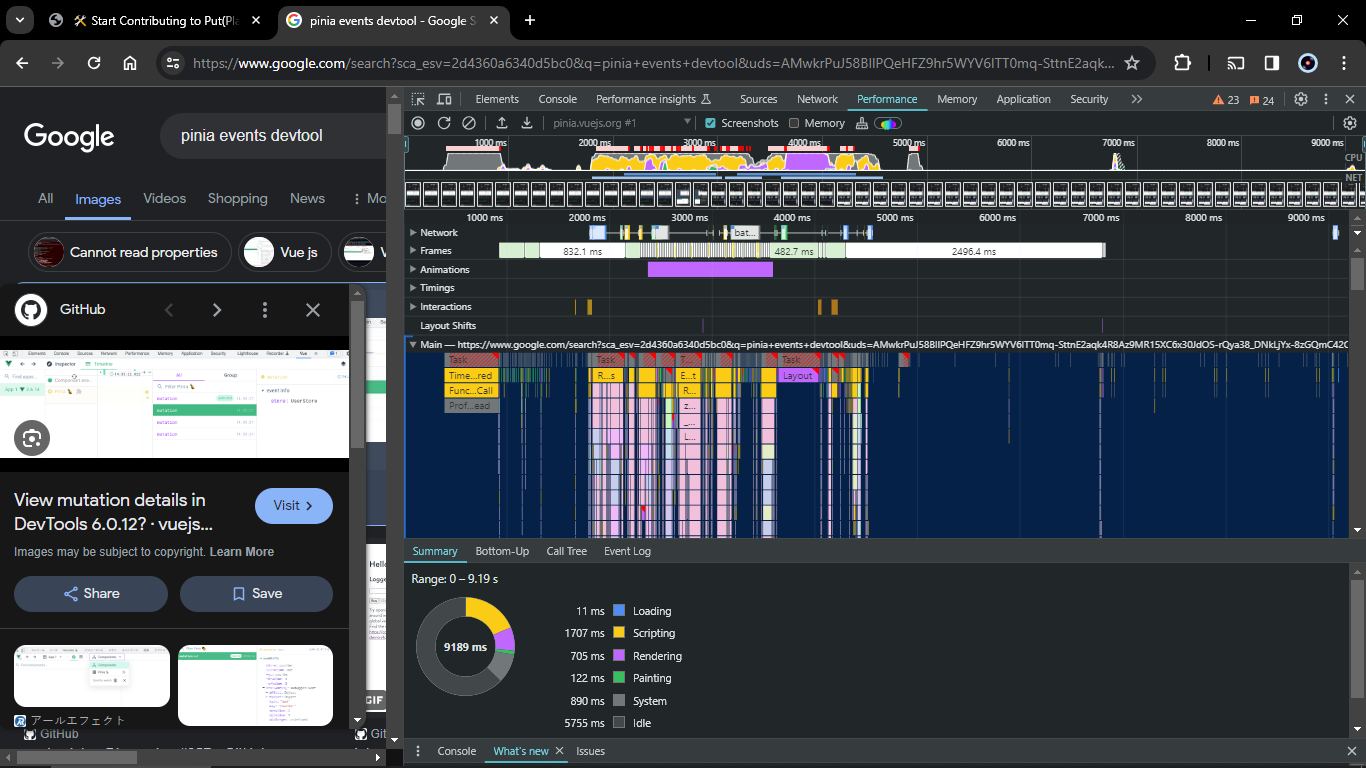Screen dimensions: 1366x768
Task: Go to Chrome home page icon
Action: 130,63
